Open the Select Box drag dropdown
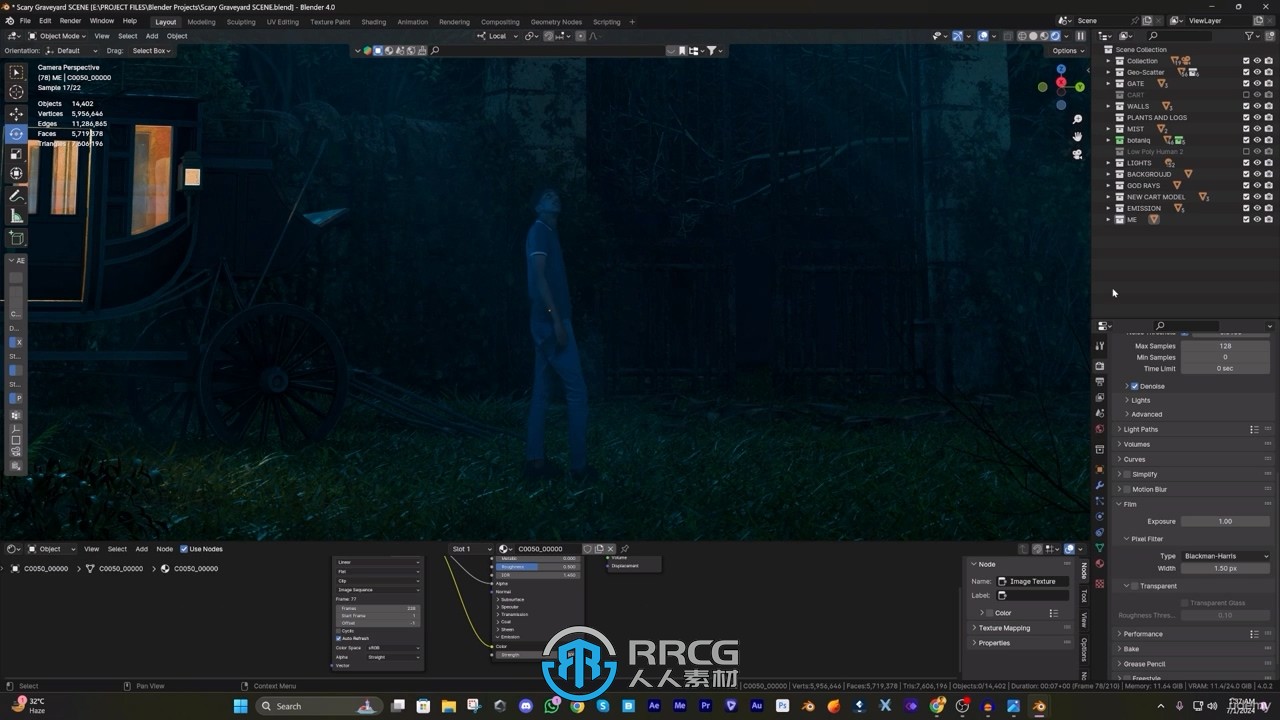1280x720 pixels. pyautogui.click(x=152, y=50)
